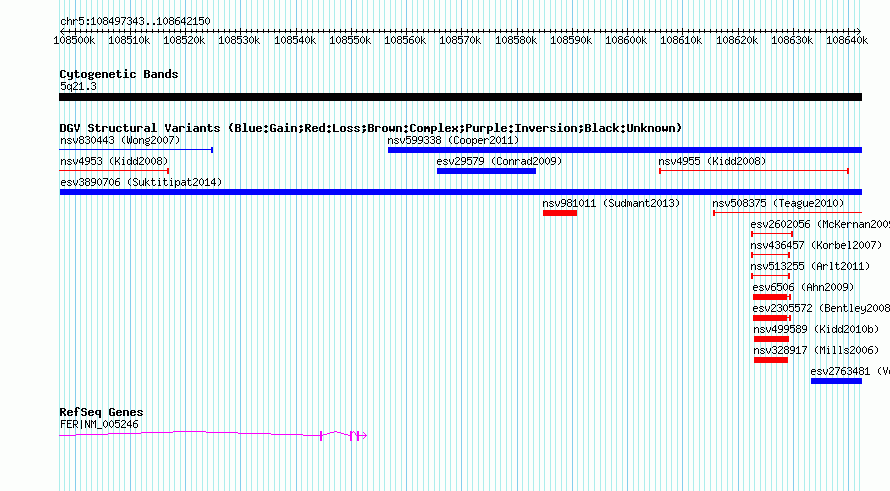Viewport: 890px width, 491px height.
Task: Select the red esv2602056 loss line
Action: point(772,234)
